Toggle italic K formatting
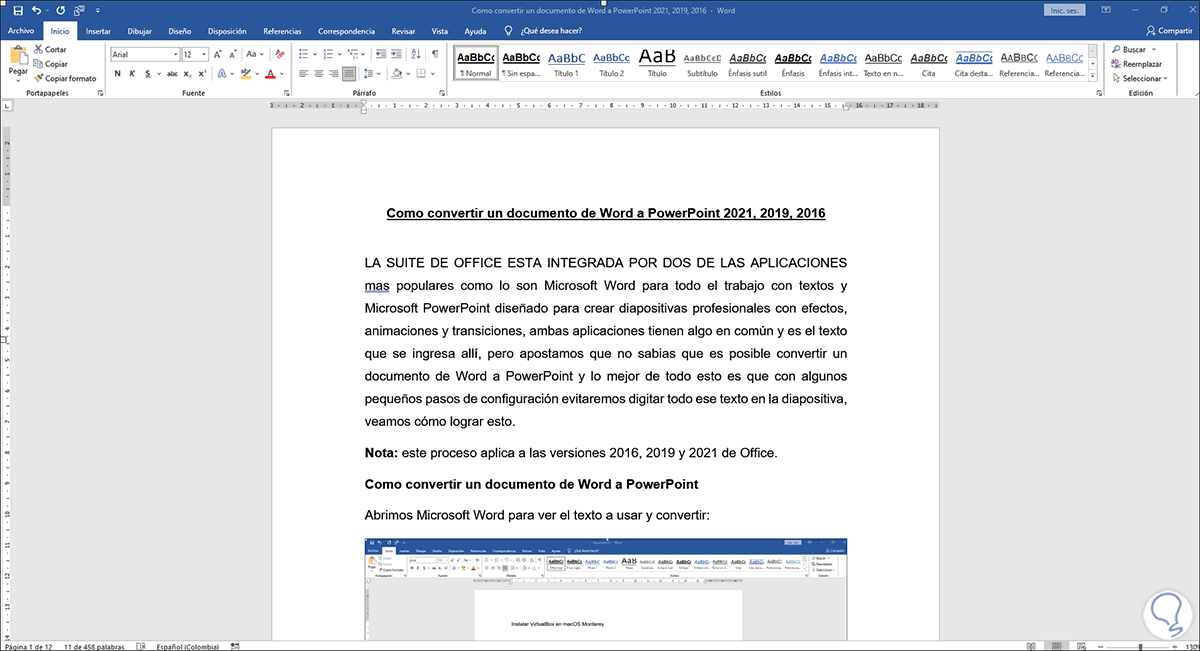Image resolution: width=1200 pixels, height=651 pixels. tap(132, 73)
